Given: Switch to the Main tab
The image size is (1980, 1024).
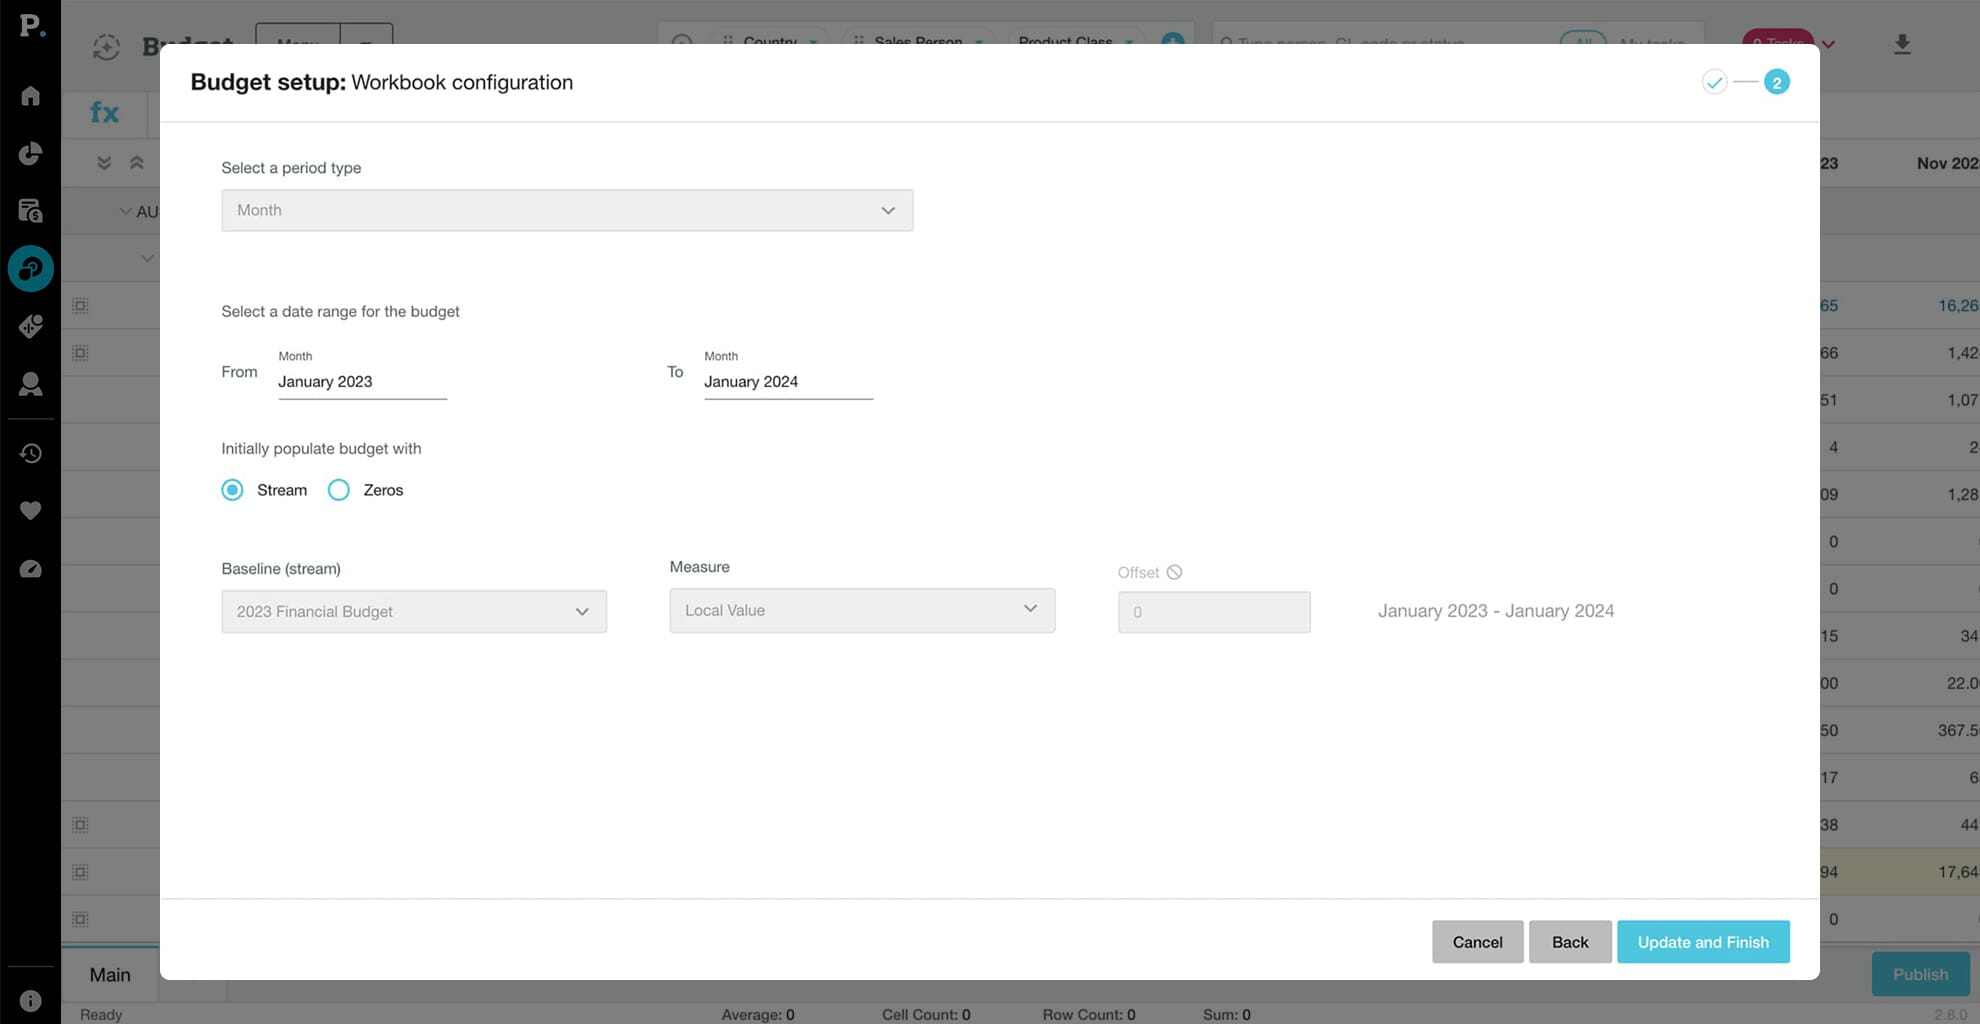Looking at the screenshot, I should coord(110,975).
